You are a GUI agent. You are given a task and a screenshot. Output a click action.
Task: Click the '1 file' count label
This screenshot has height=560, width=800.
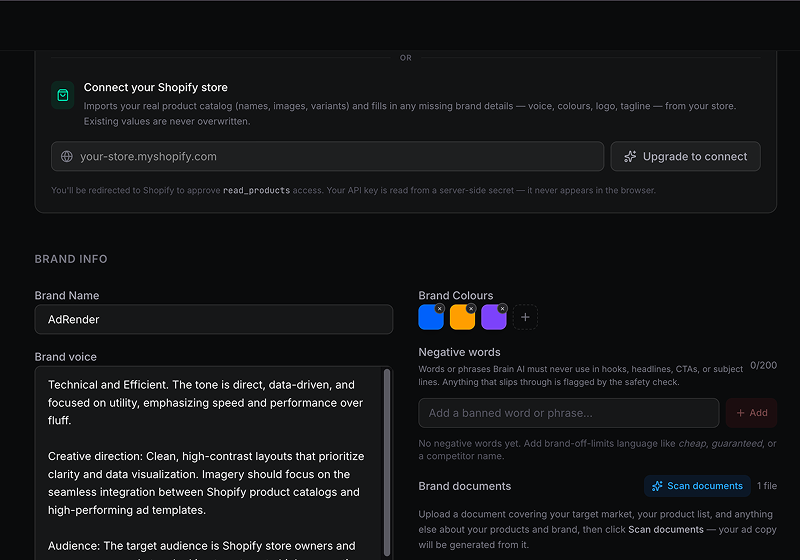[767, 486]
